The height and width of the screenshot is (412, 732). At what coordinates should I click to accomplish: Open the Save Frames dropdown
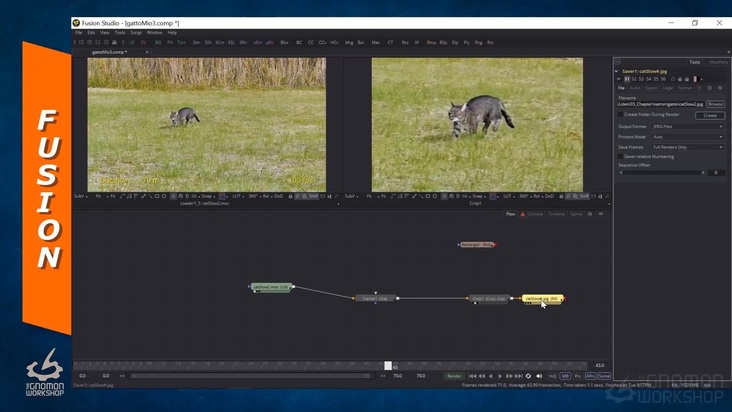pos(688,147)
